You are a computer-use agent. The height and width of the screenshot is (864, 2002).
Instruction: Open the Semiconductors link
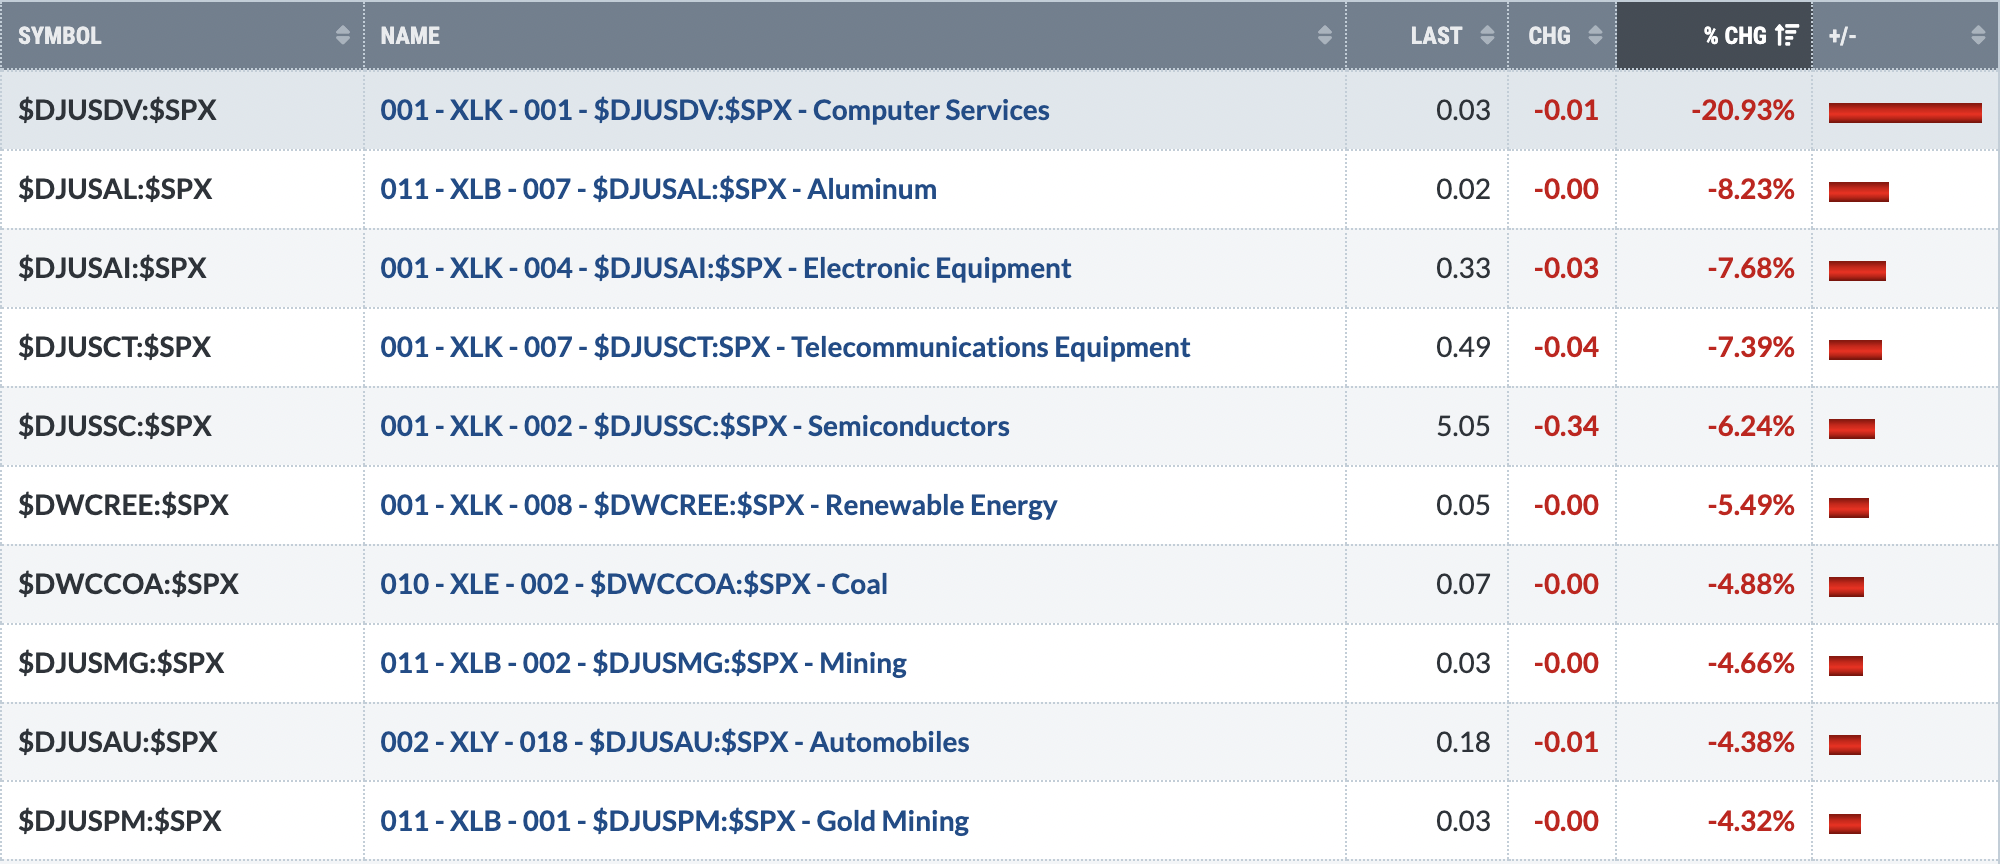(x=695, y=426)
